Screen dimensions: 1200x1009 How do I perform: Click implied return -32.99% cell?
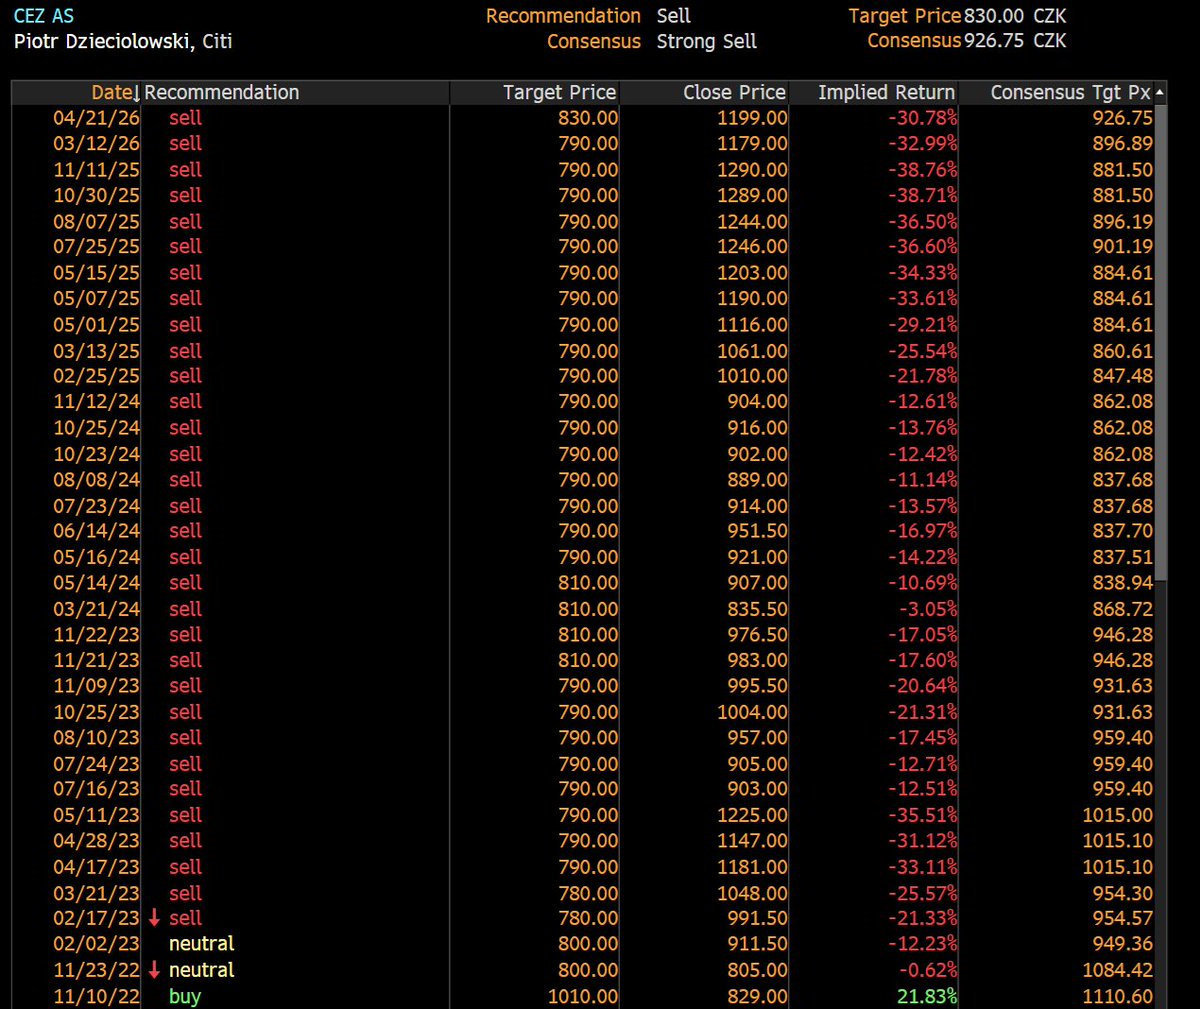[x=923, y=143]
